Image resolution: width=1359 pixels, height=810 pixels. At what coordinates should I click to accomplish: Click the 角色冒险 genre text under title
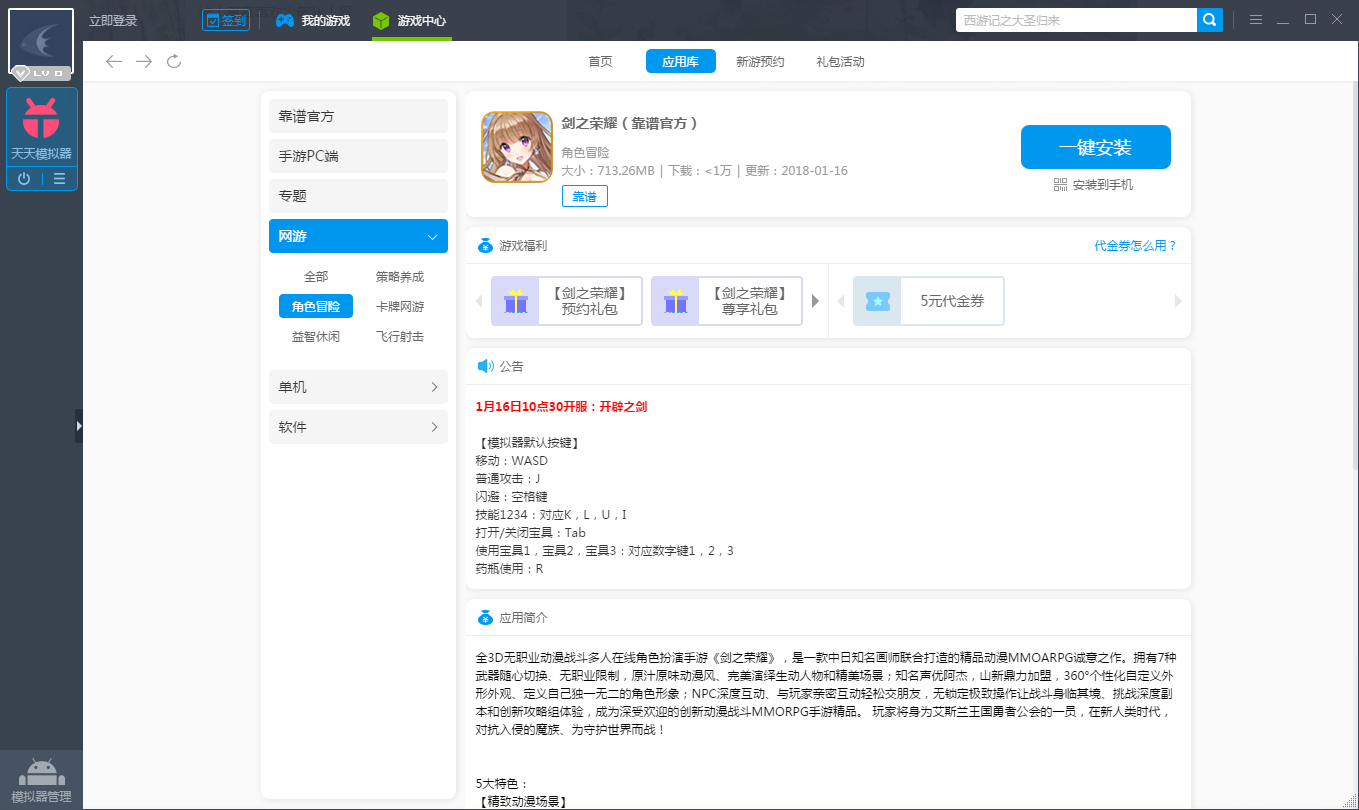click(x=585, y=153)
